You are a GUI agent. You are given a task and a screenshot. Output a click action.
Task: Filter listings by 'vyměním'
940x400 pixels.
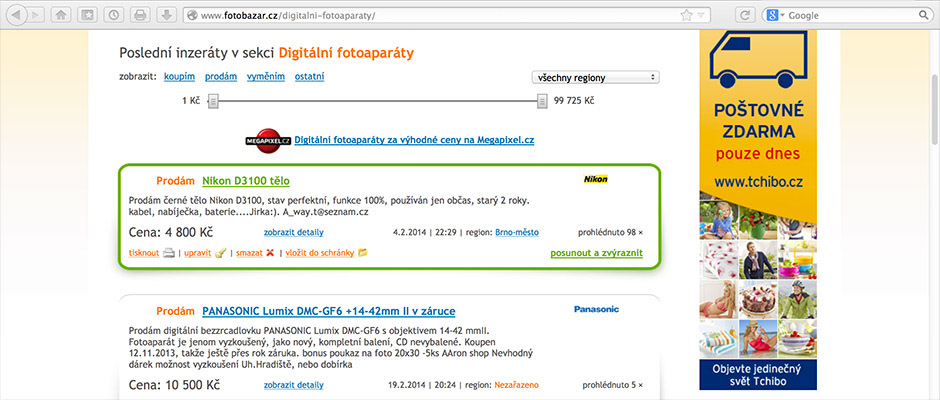266,77
